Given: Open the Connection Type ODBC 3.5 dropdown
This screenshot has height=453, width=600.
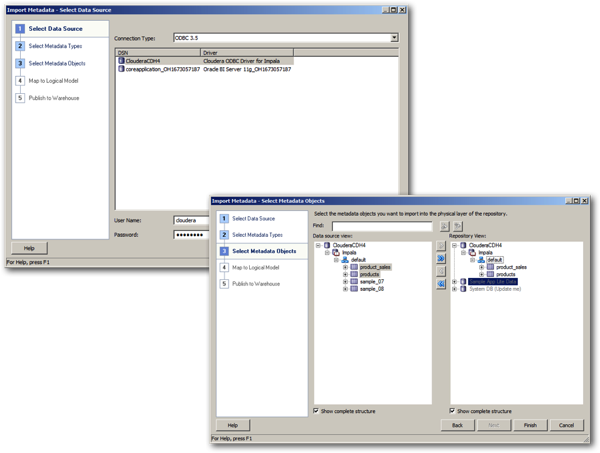Looking at the screenshot, I should tap(394, 37).
